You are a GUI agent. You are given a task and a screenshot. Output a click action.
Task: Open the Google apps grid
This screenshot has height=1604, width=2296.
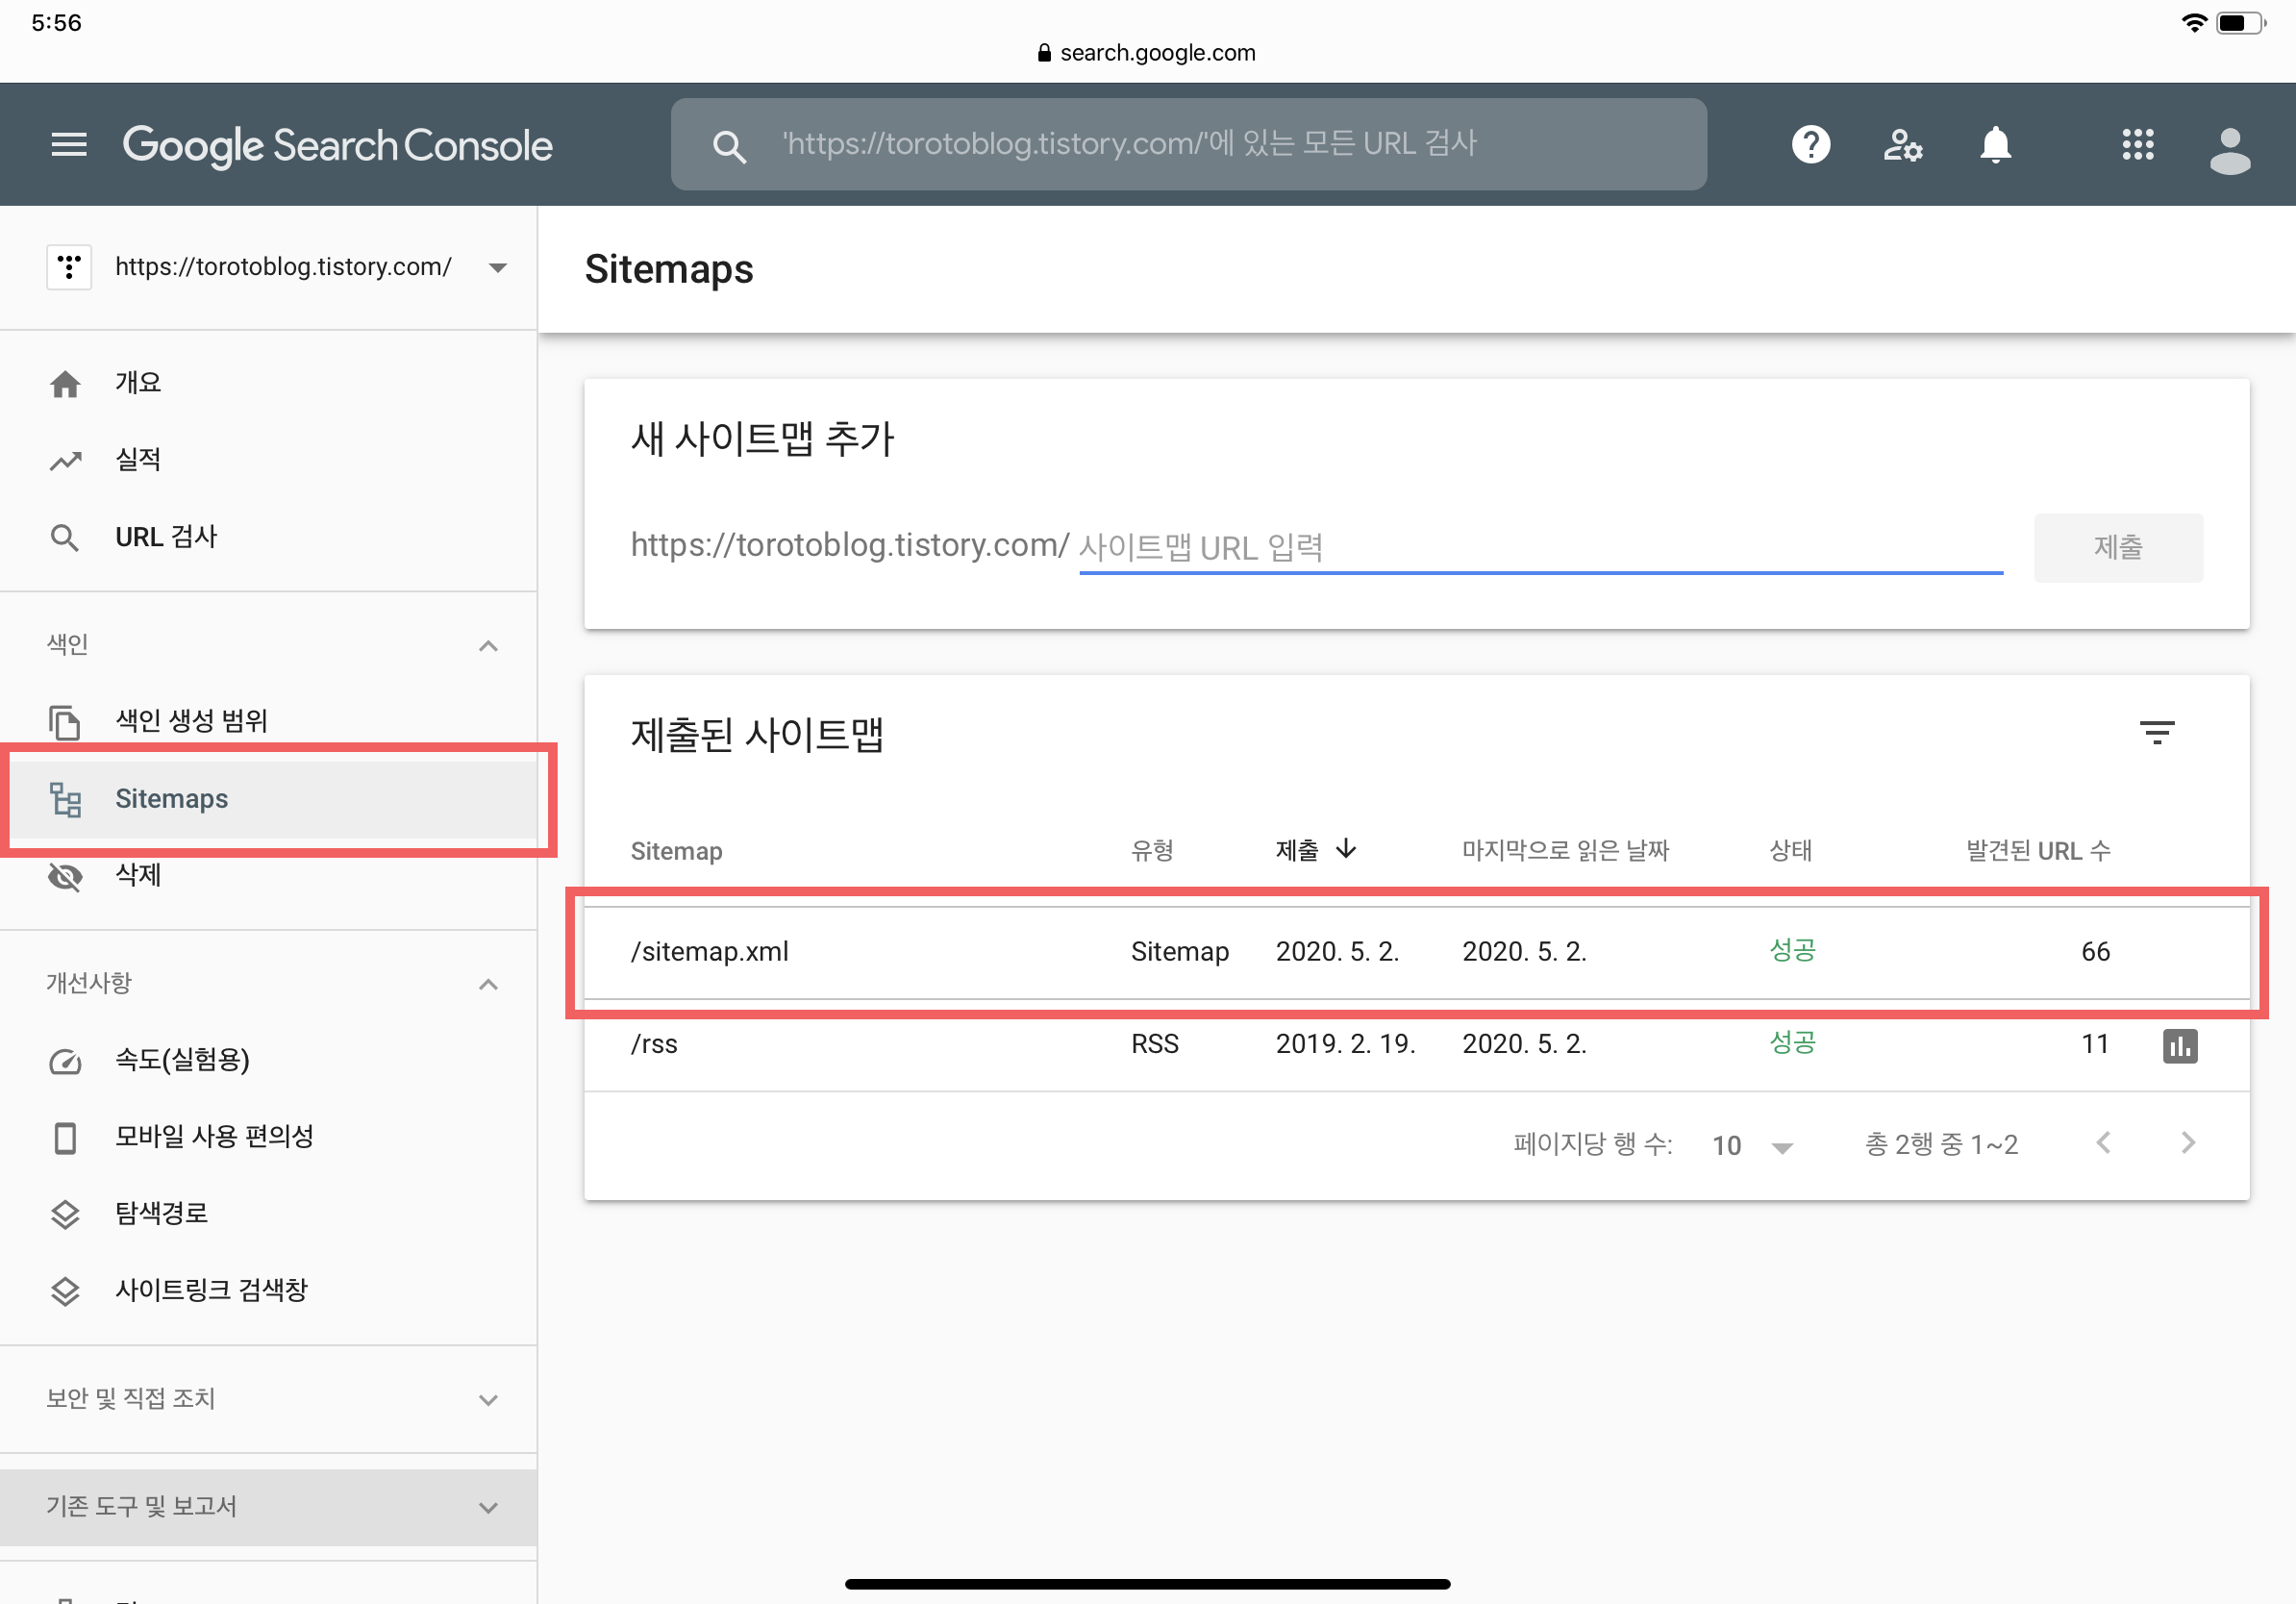2137,145
